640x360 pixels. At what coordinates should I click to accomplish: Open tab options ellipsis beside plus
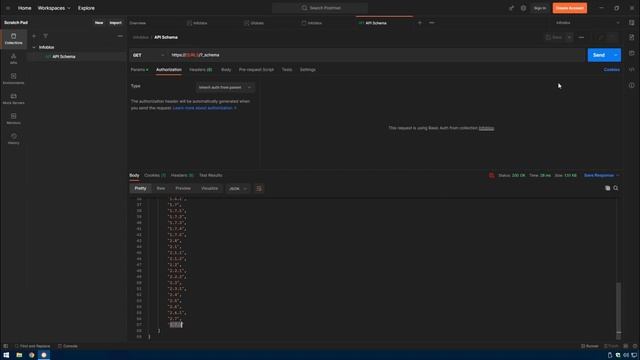[431, 23]
